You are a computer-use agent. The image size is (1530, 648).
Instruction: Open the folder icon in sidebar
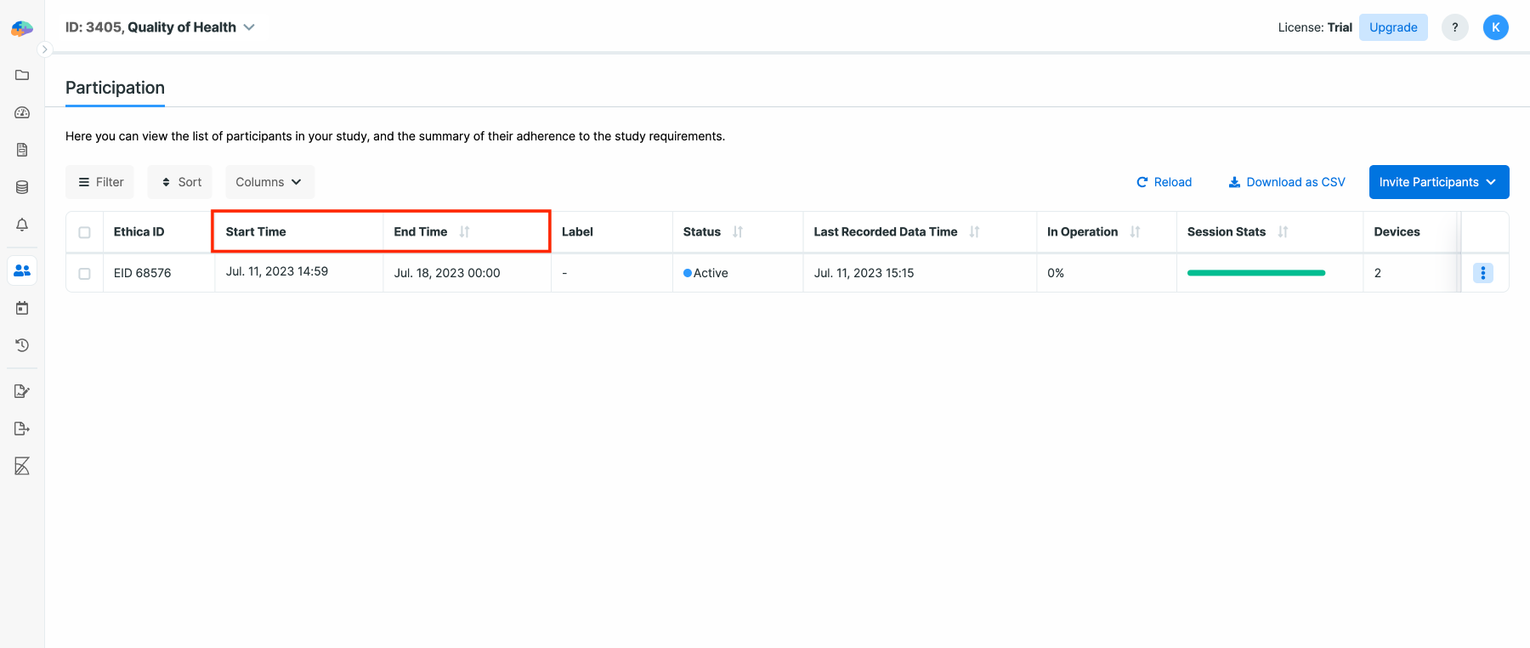point(22,75)
